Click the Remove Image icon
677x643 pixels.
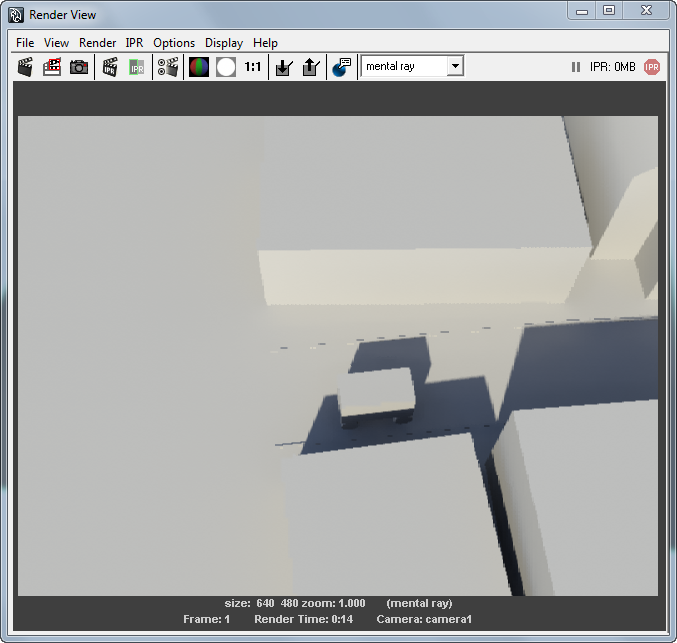[x=310, y=67]
